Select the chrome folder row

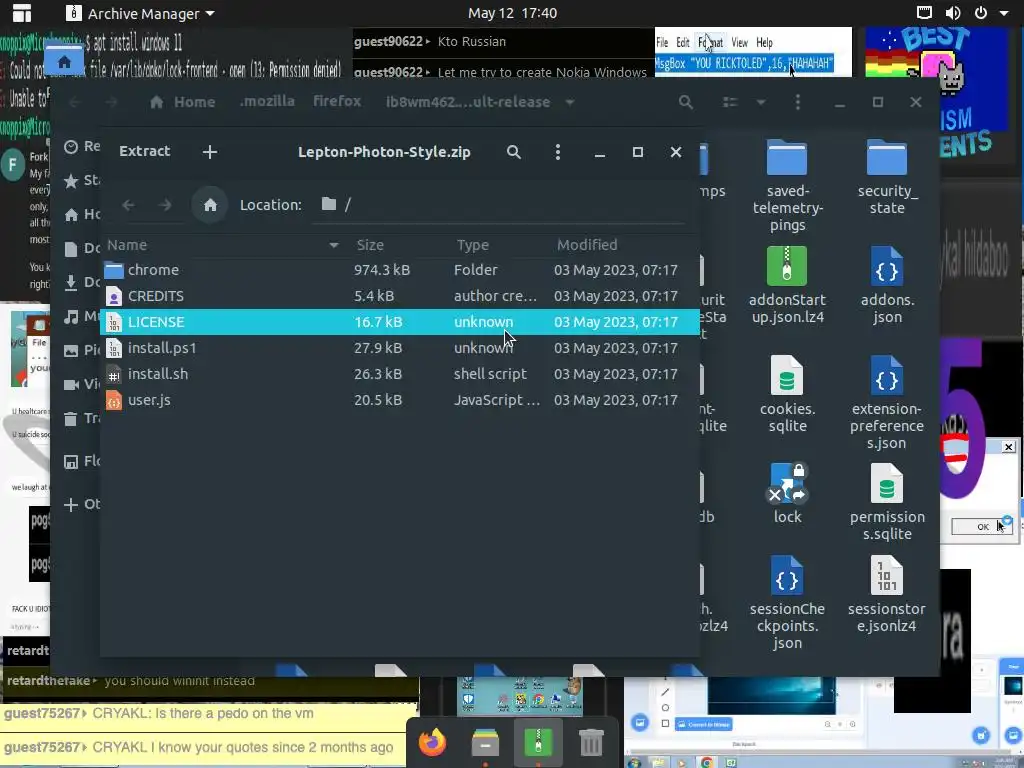coord(399,270)
